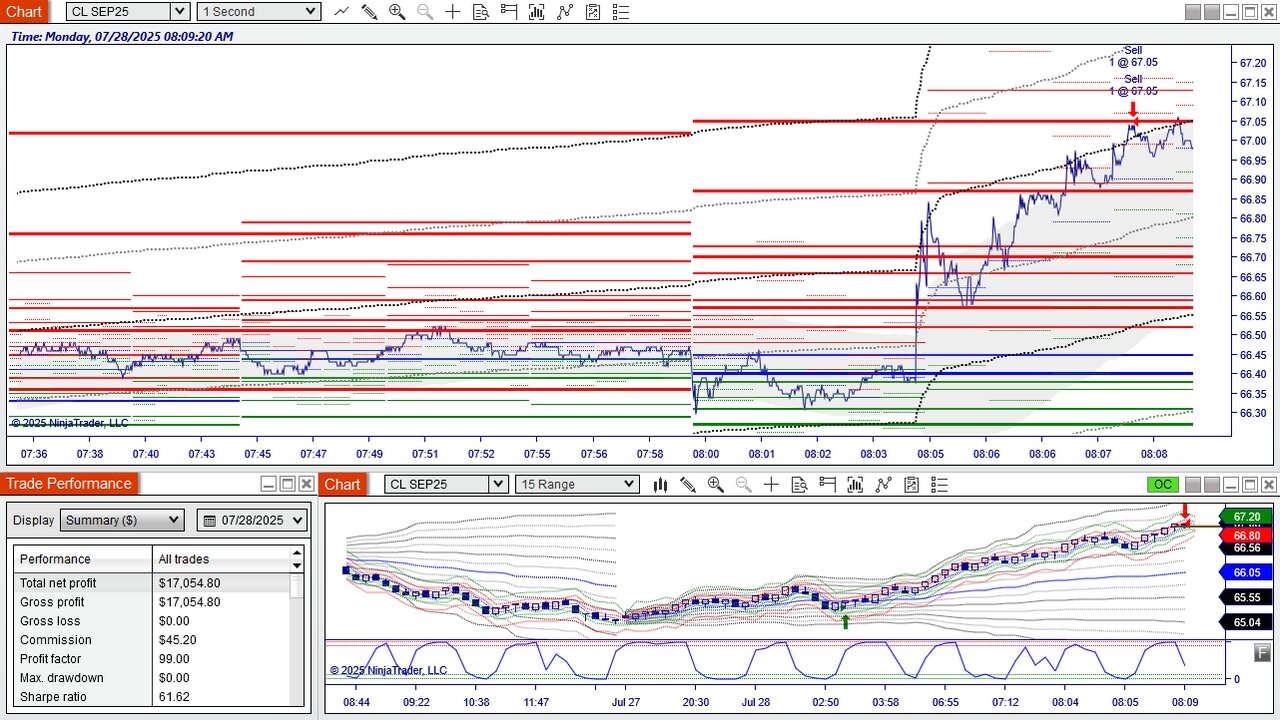This screenshot has height=720, width=1280.
Task: Open Strategies in the 15 Range chart toolbar
Action: click(911, 484)
